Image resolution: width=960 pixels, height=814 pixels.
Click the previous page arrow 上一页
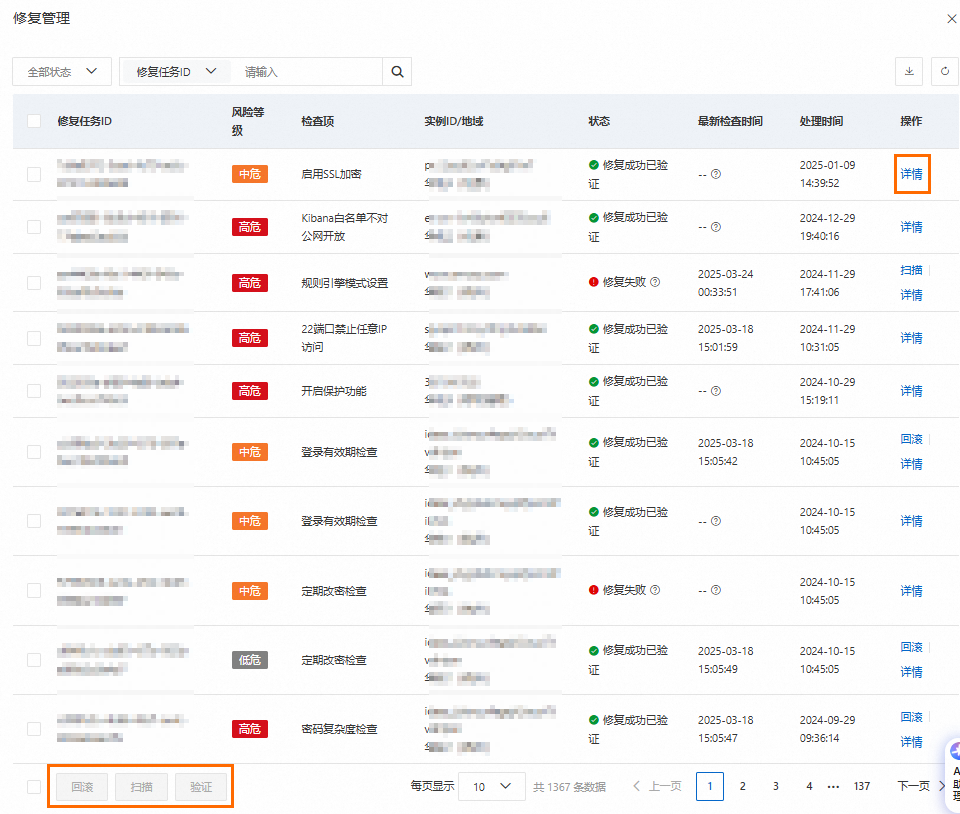[x=657, y=786]
